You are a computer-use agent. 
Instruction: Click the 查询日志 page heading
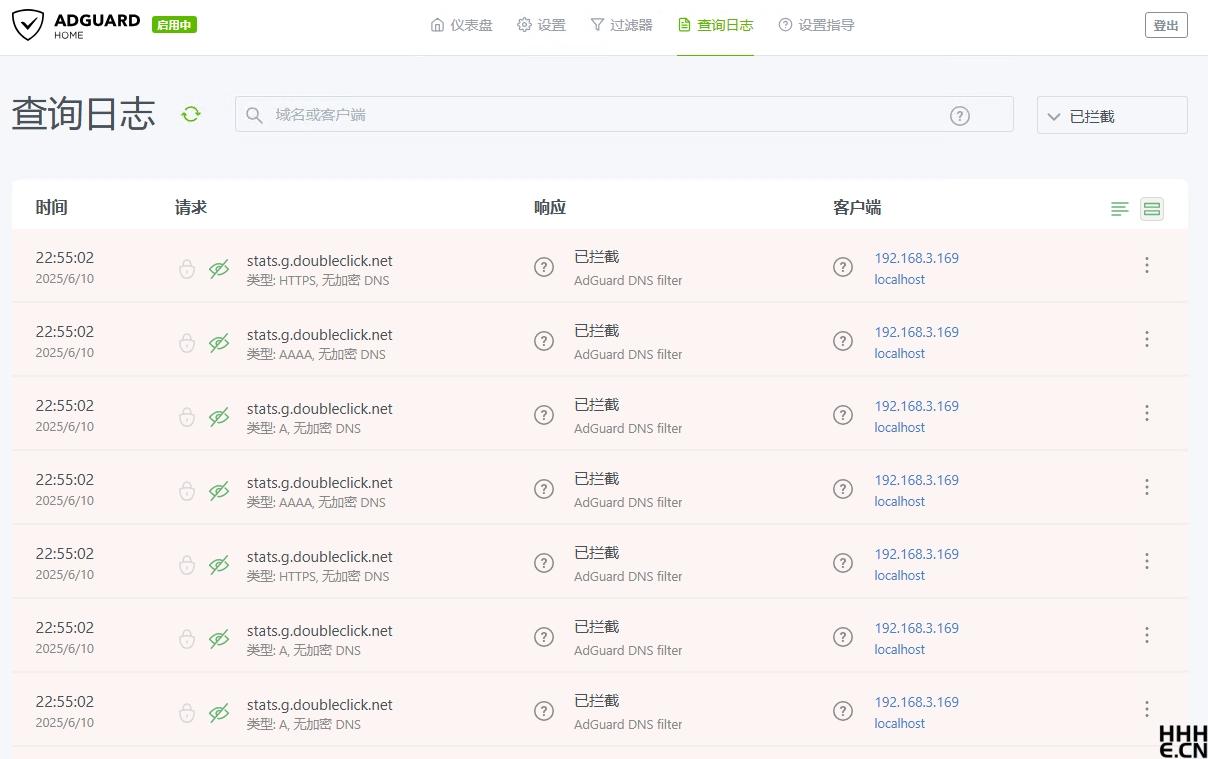click(x=83, y=114)
